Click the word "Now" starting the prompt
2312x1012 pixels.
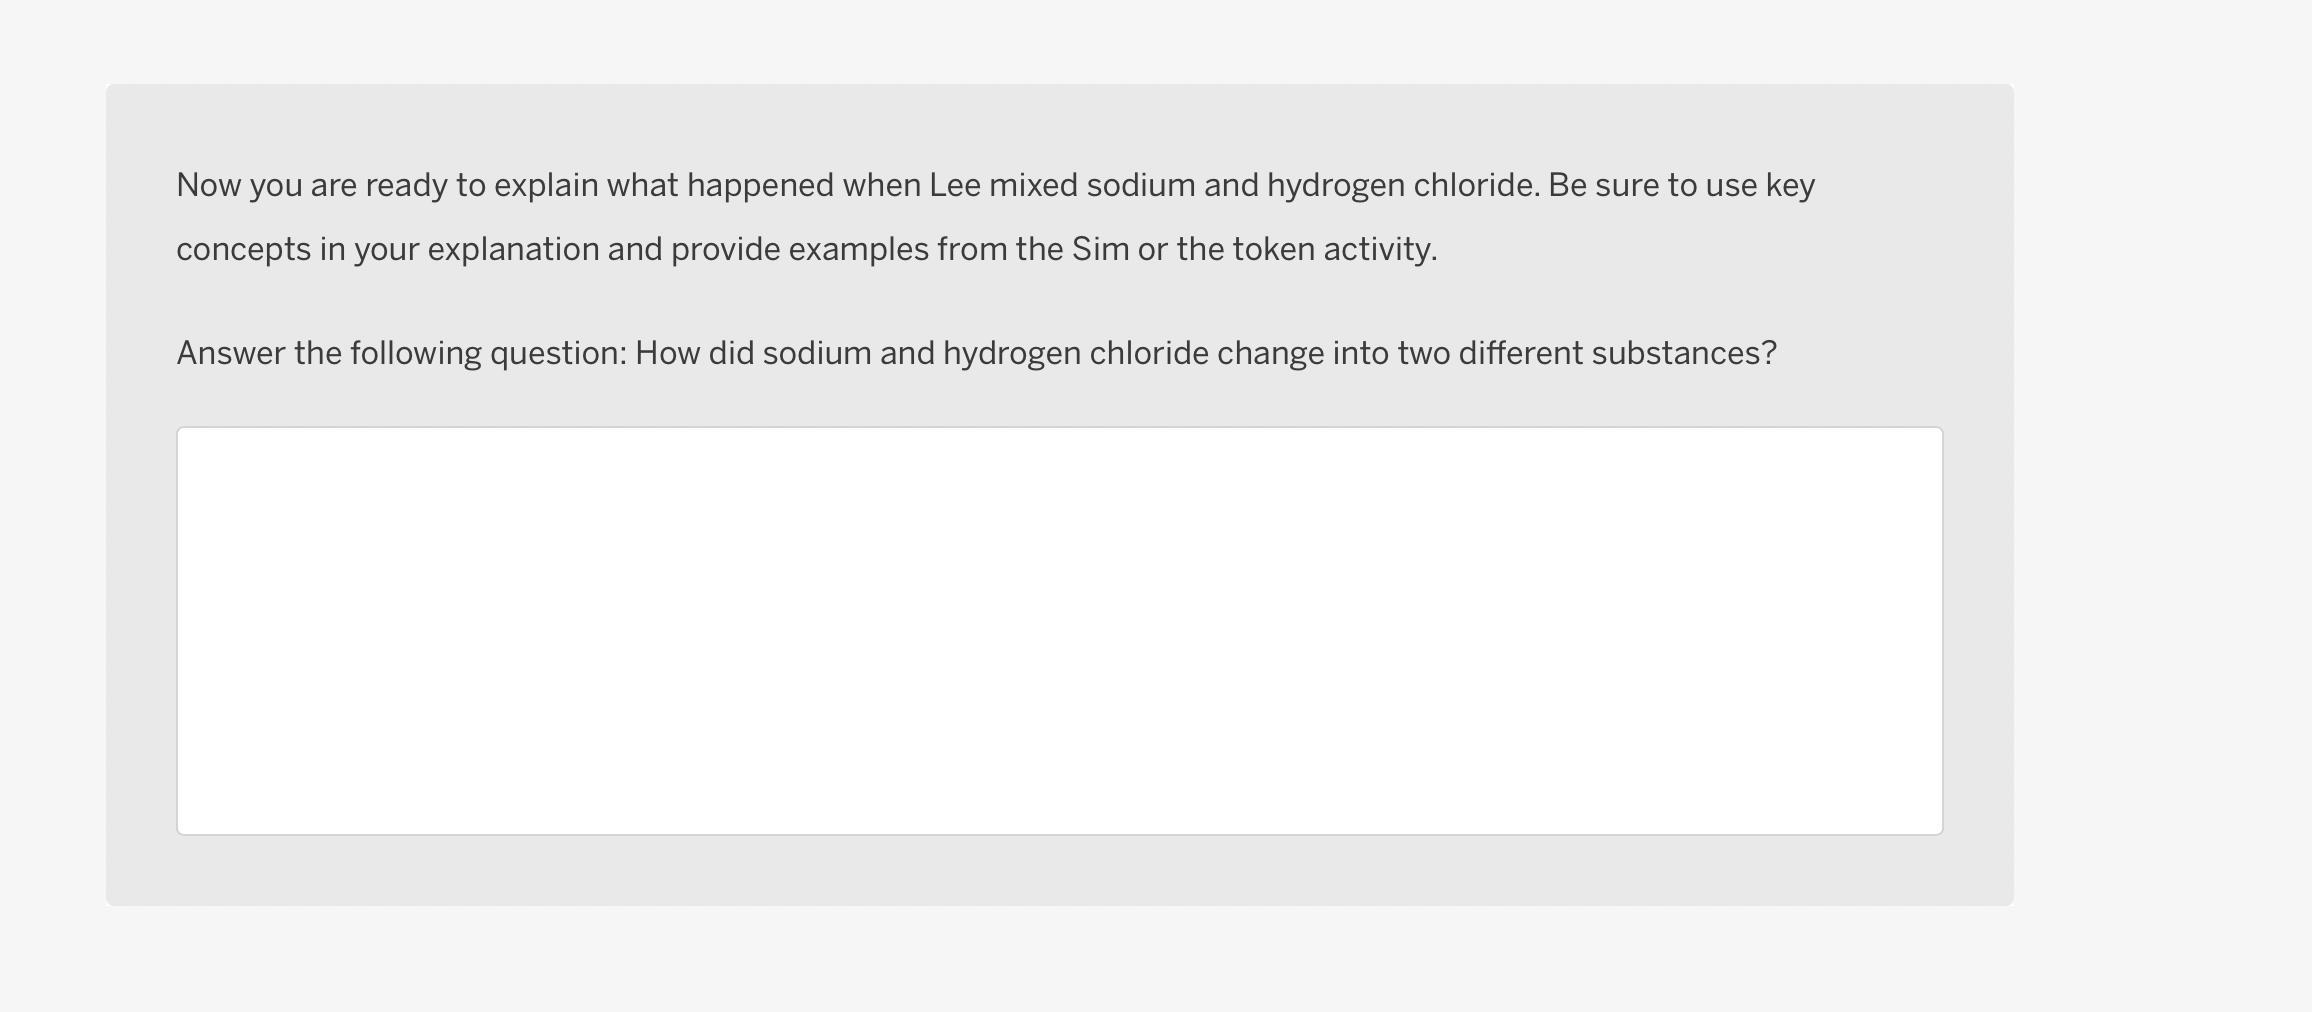[x=208, y=186]
